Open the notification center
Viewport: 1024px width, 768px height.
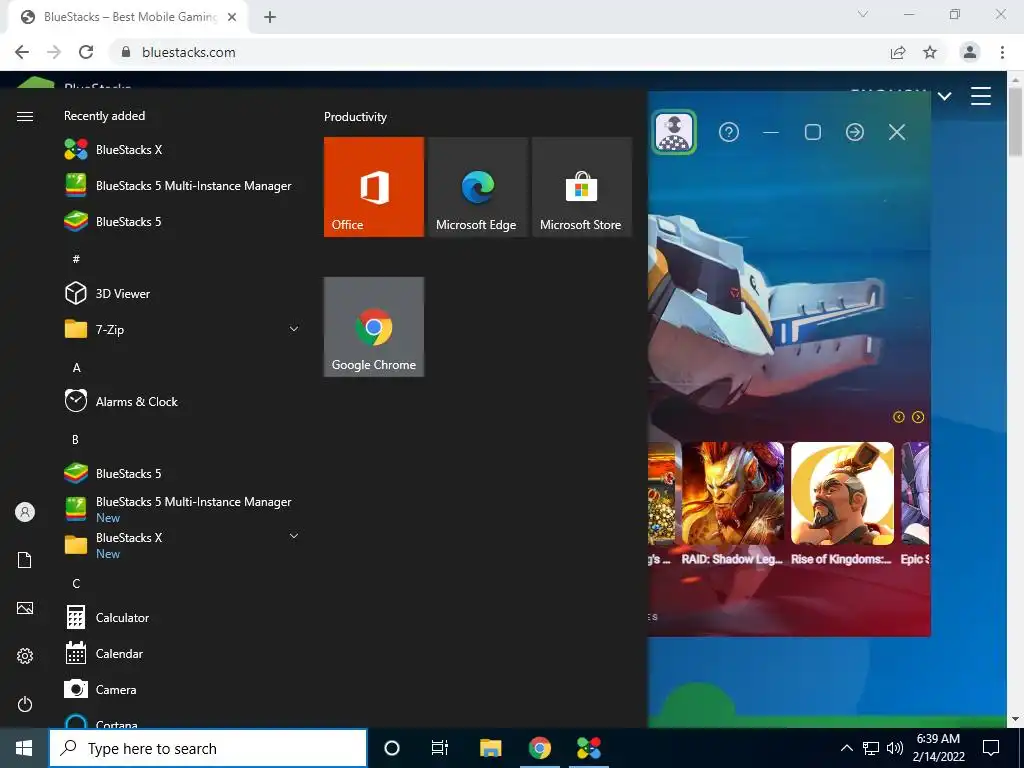[x=991, y=748]
